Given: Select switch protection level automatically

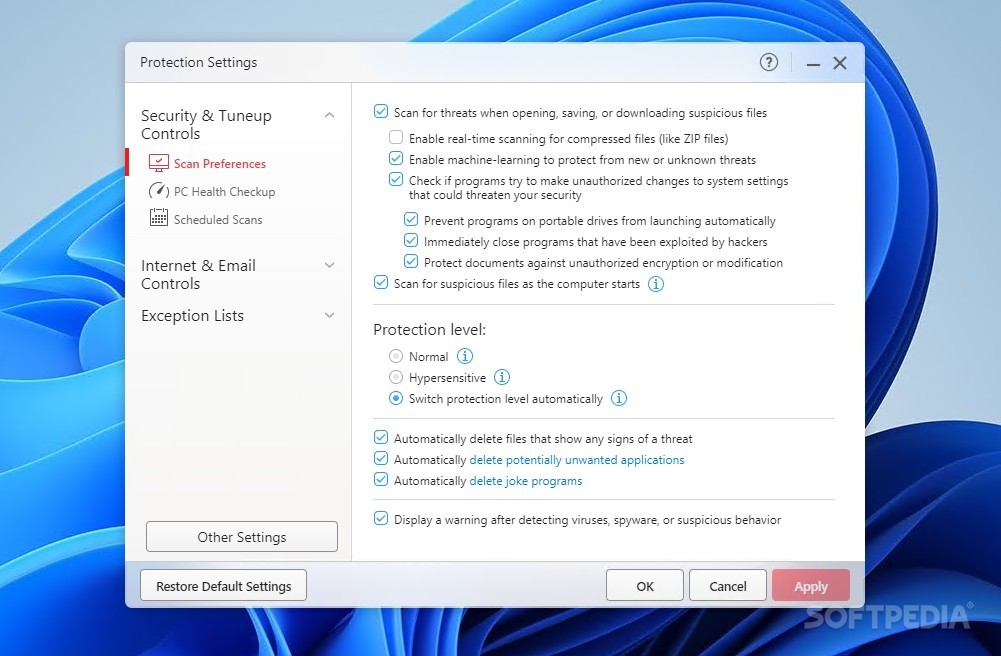Looking at the screenshot, I should click(x=396, y=398).
